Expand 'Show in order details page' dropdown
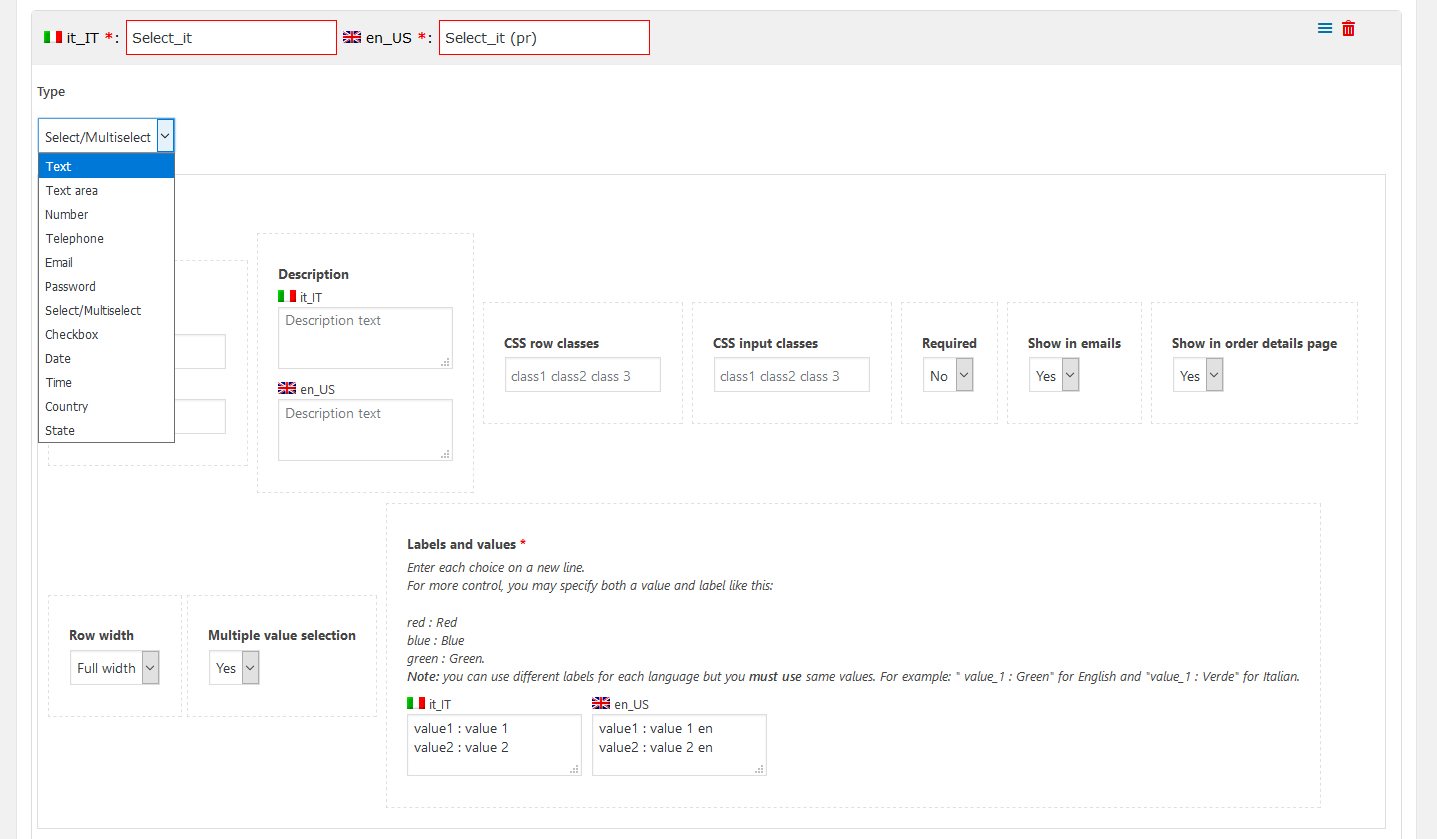The image size is (1437, 839). (1198, 376)
